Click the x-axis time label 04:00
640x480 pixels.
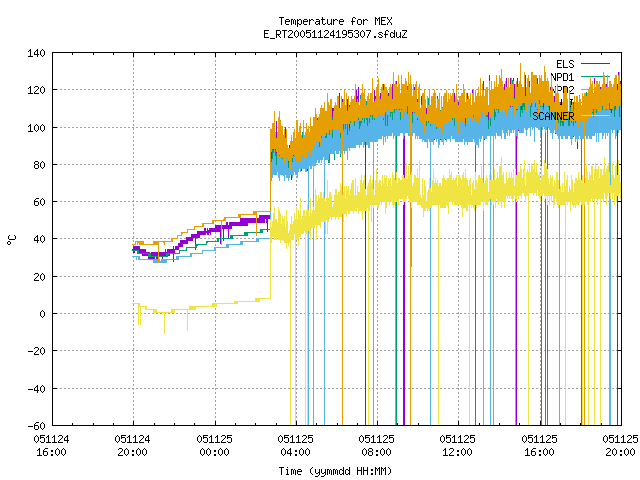coord(295,452)
